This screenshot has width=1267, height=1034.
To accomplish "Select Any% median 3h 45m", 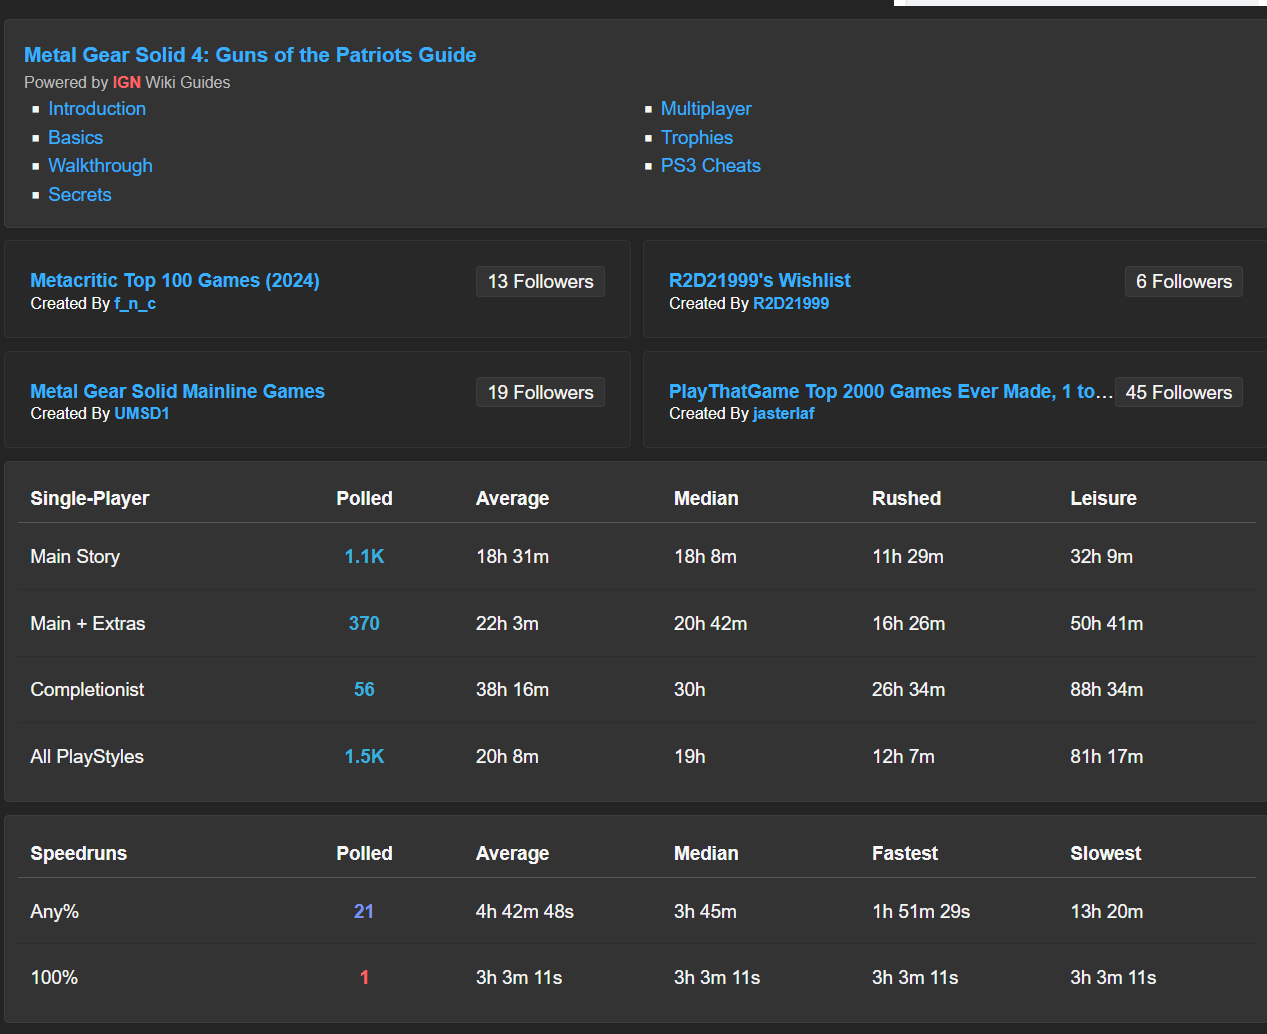I will tap(705, 912).
